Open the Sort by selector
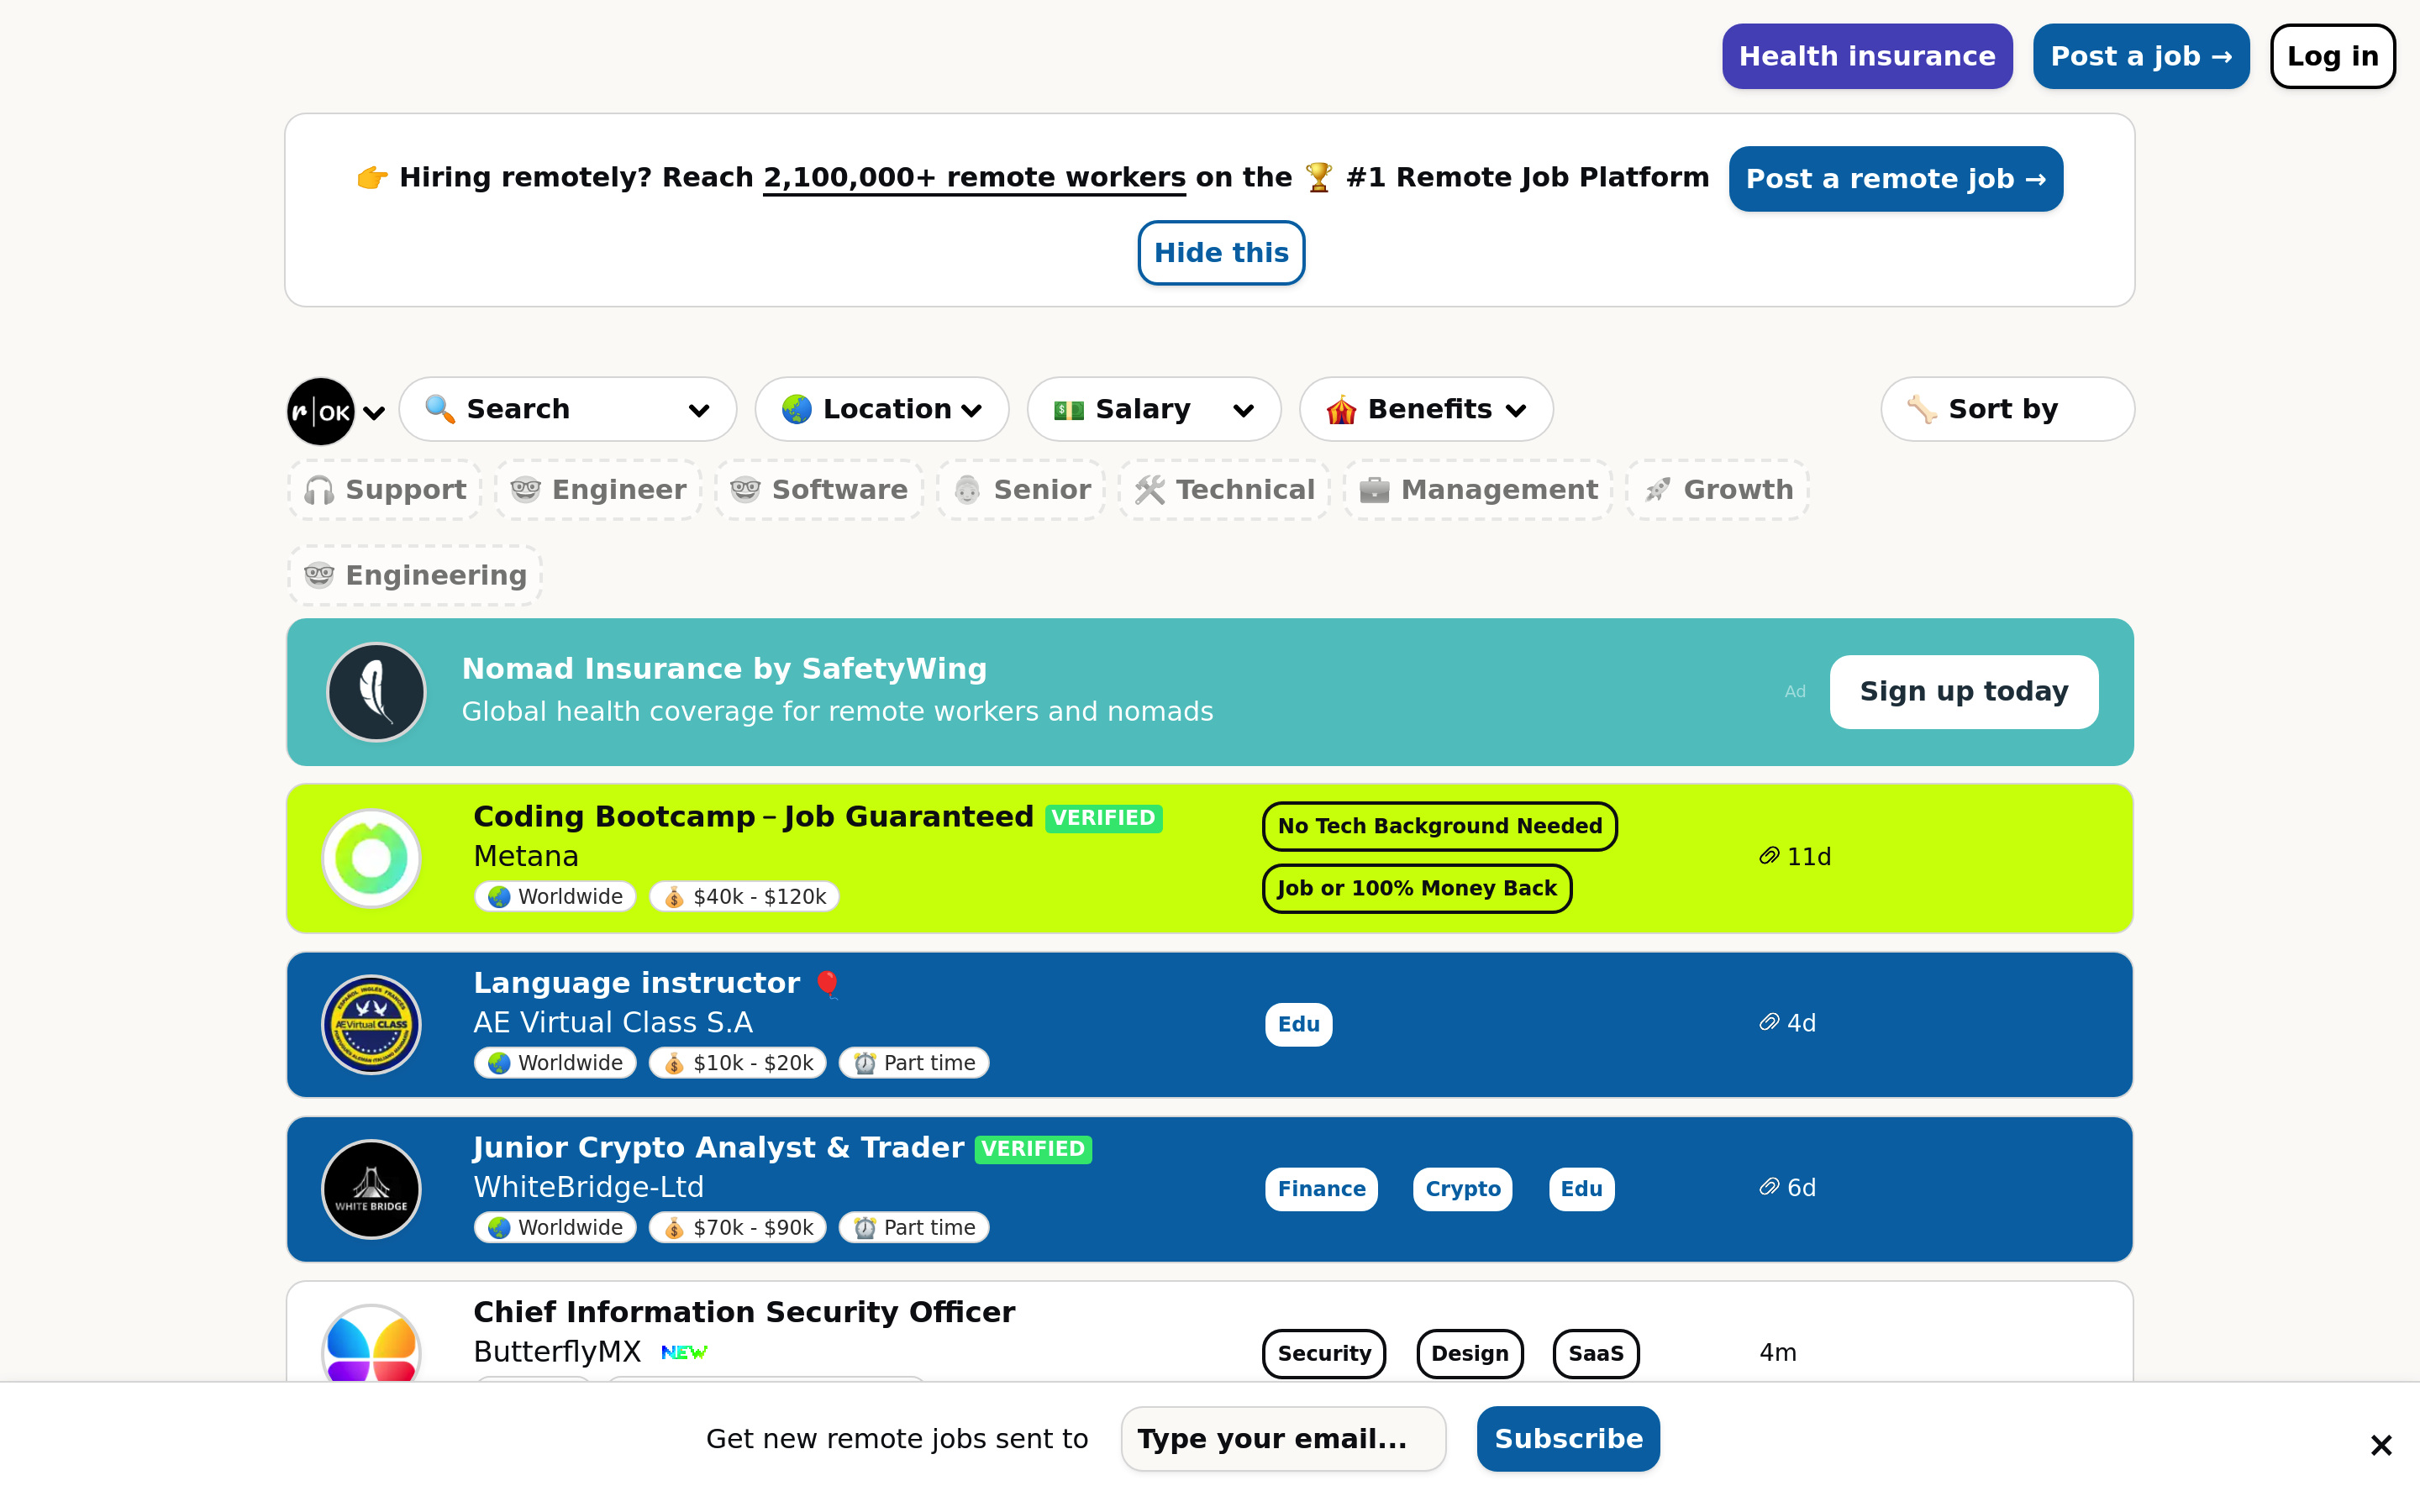 click(x=2006, y=409)
